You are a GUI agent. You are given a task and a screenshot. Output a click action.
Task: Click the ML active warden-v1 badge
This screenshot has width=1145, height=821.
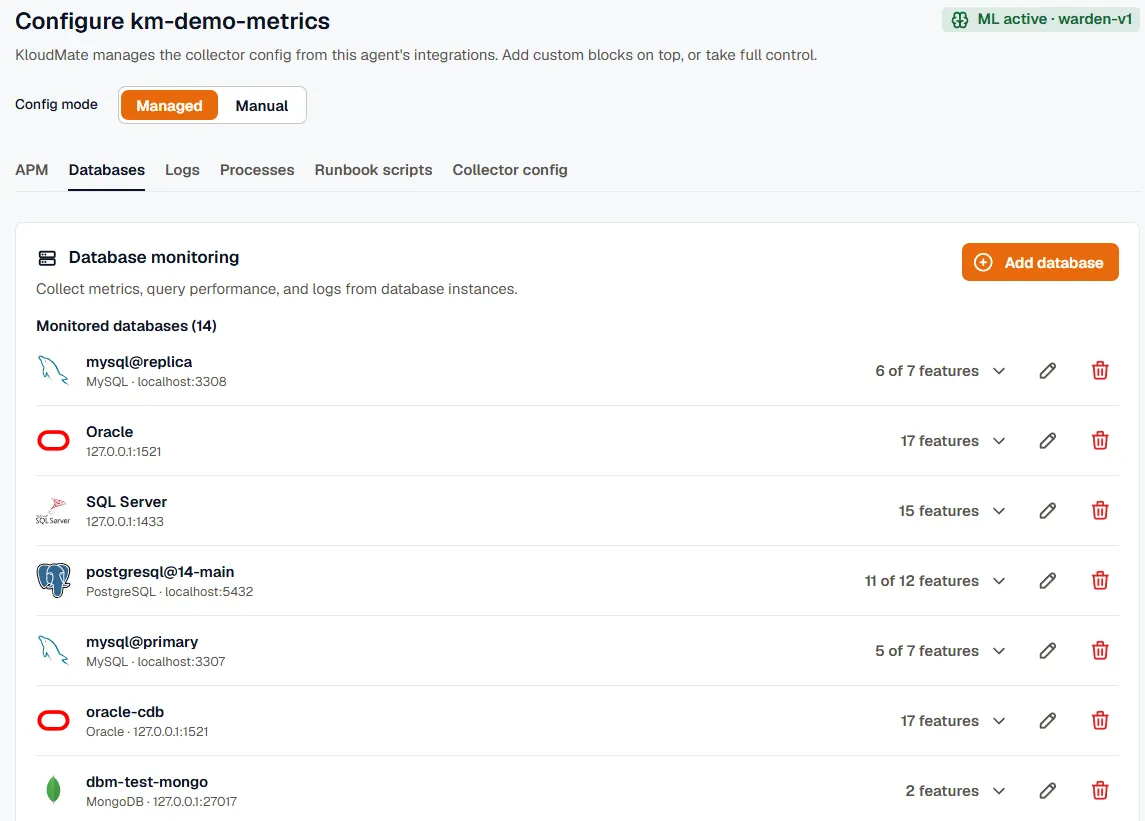click(1041, 20)
